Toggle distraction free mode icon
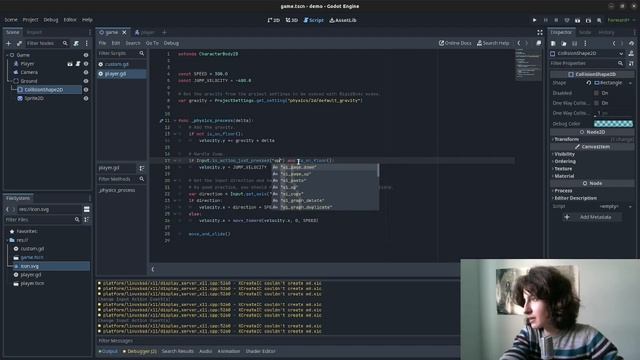Screen dimensions: 640x360 click(x=540, y=33)
